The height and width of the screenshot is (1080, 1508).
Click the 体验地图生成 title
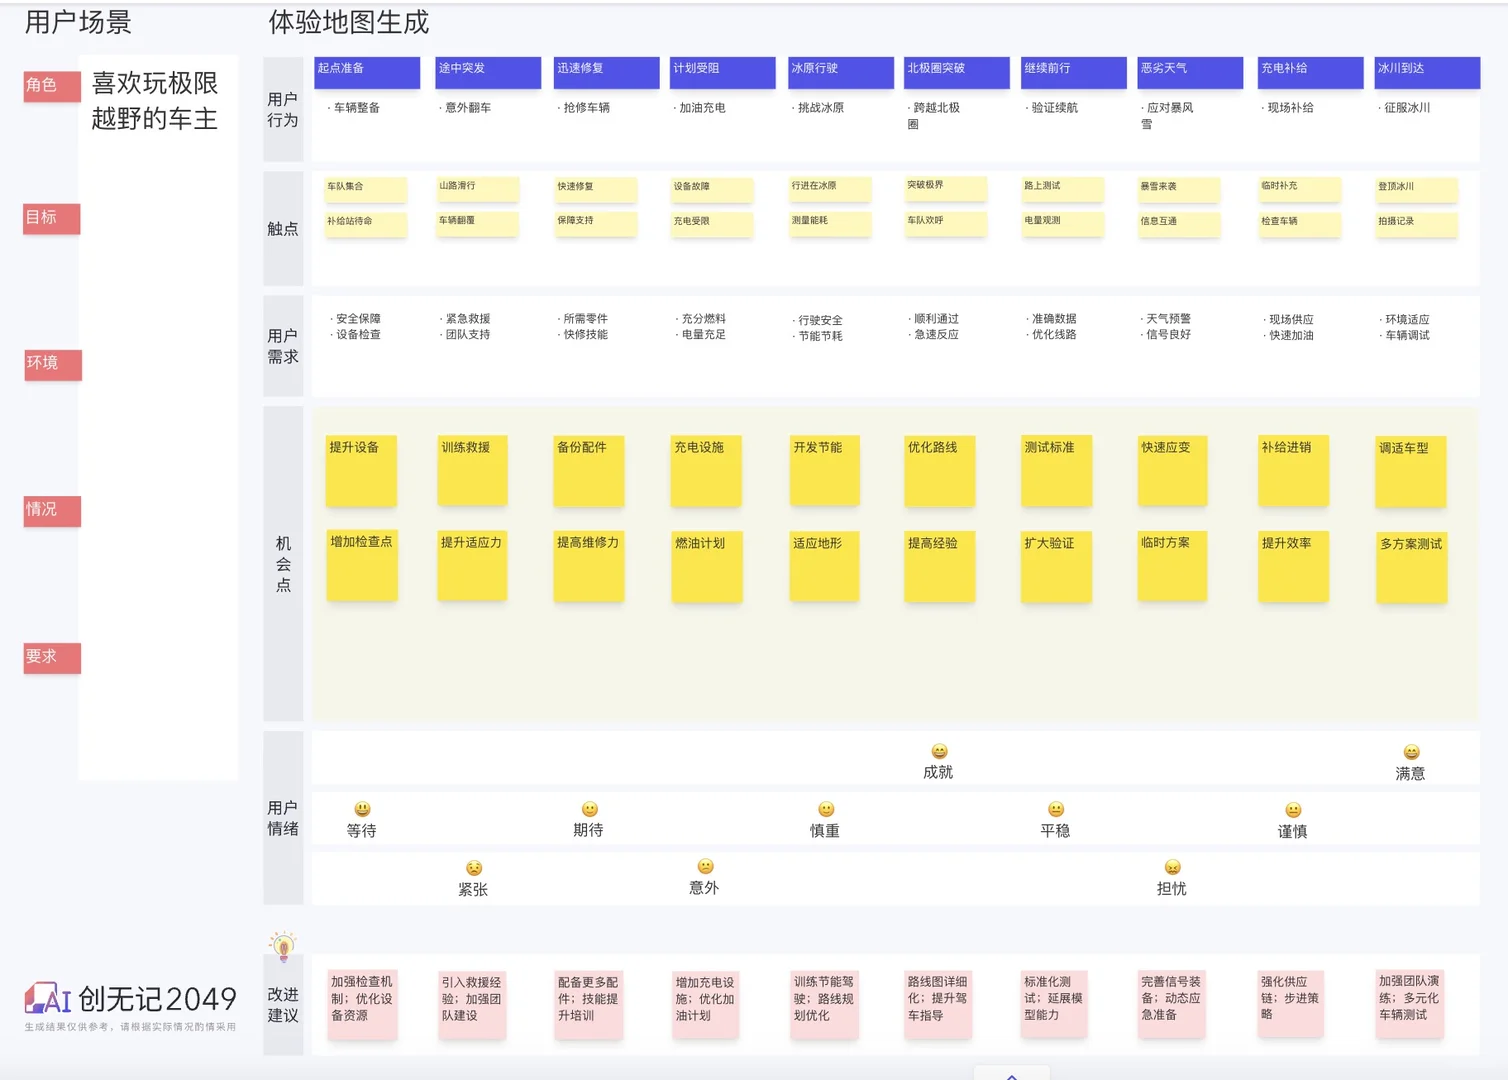[349, 22]
